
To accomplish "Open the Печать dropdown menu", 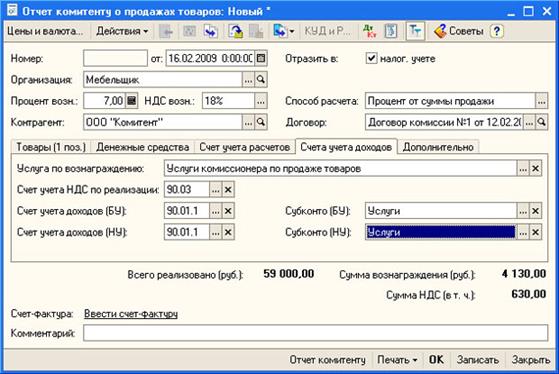I will pos(397,360).
